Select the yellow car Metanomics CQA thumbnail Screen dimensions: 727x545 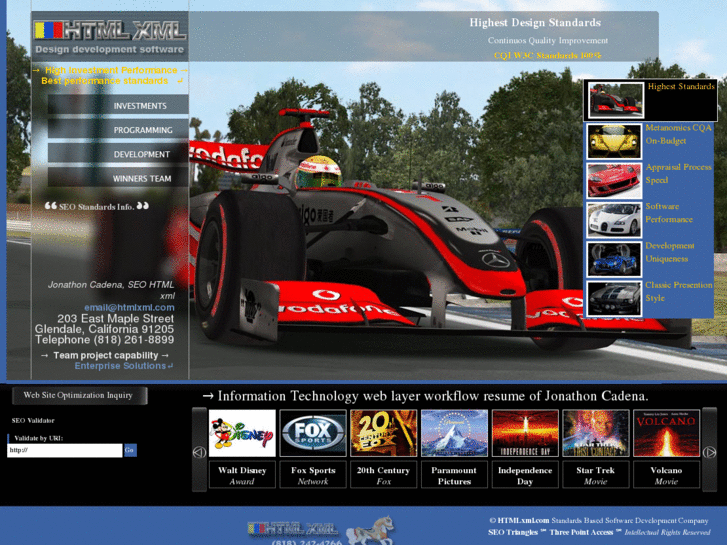[614, 141]
